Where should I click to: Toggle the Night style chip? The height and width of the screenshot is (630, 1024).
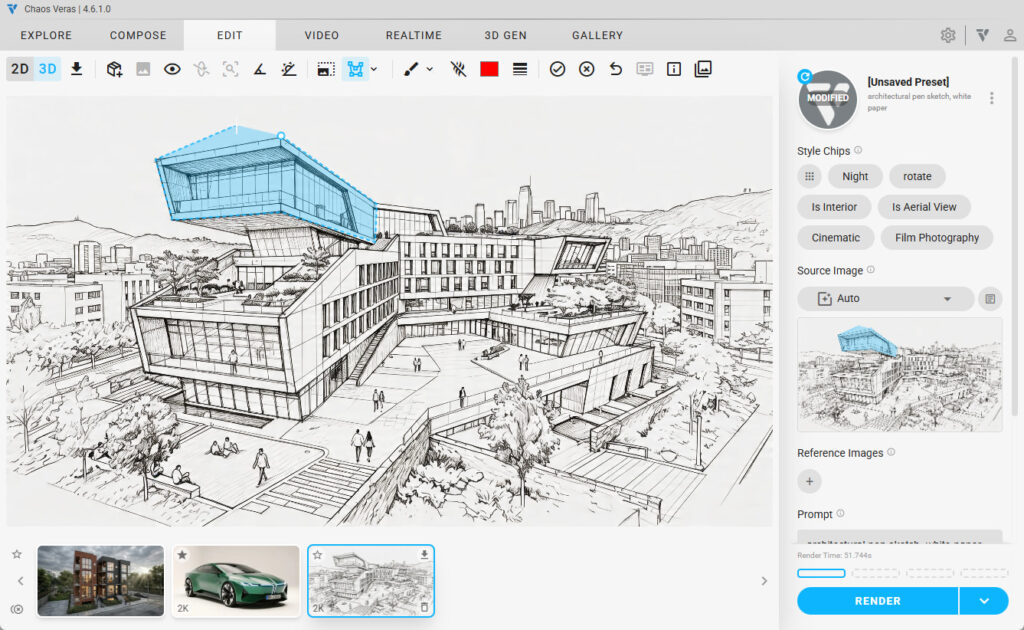855,176
